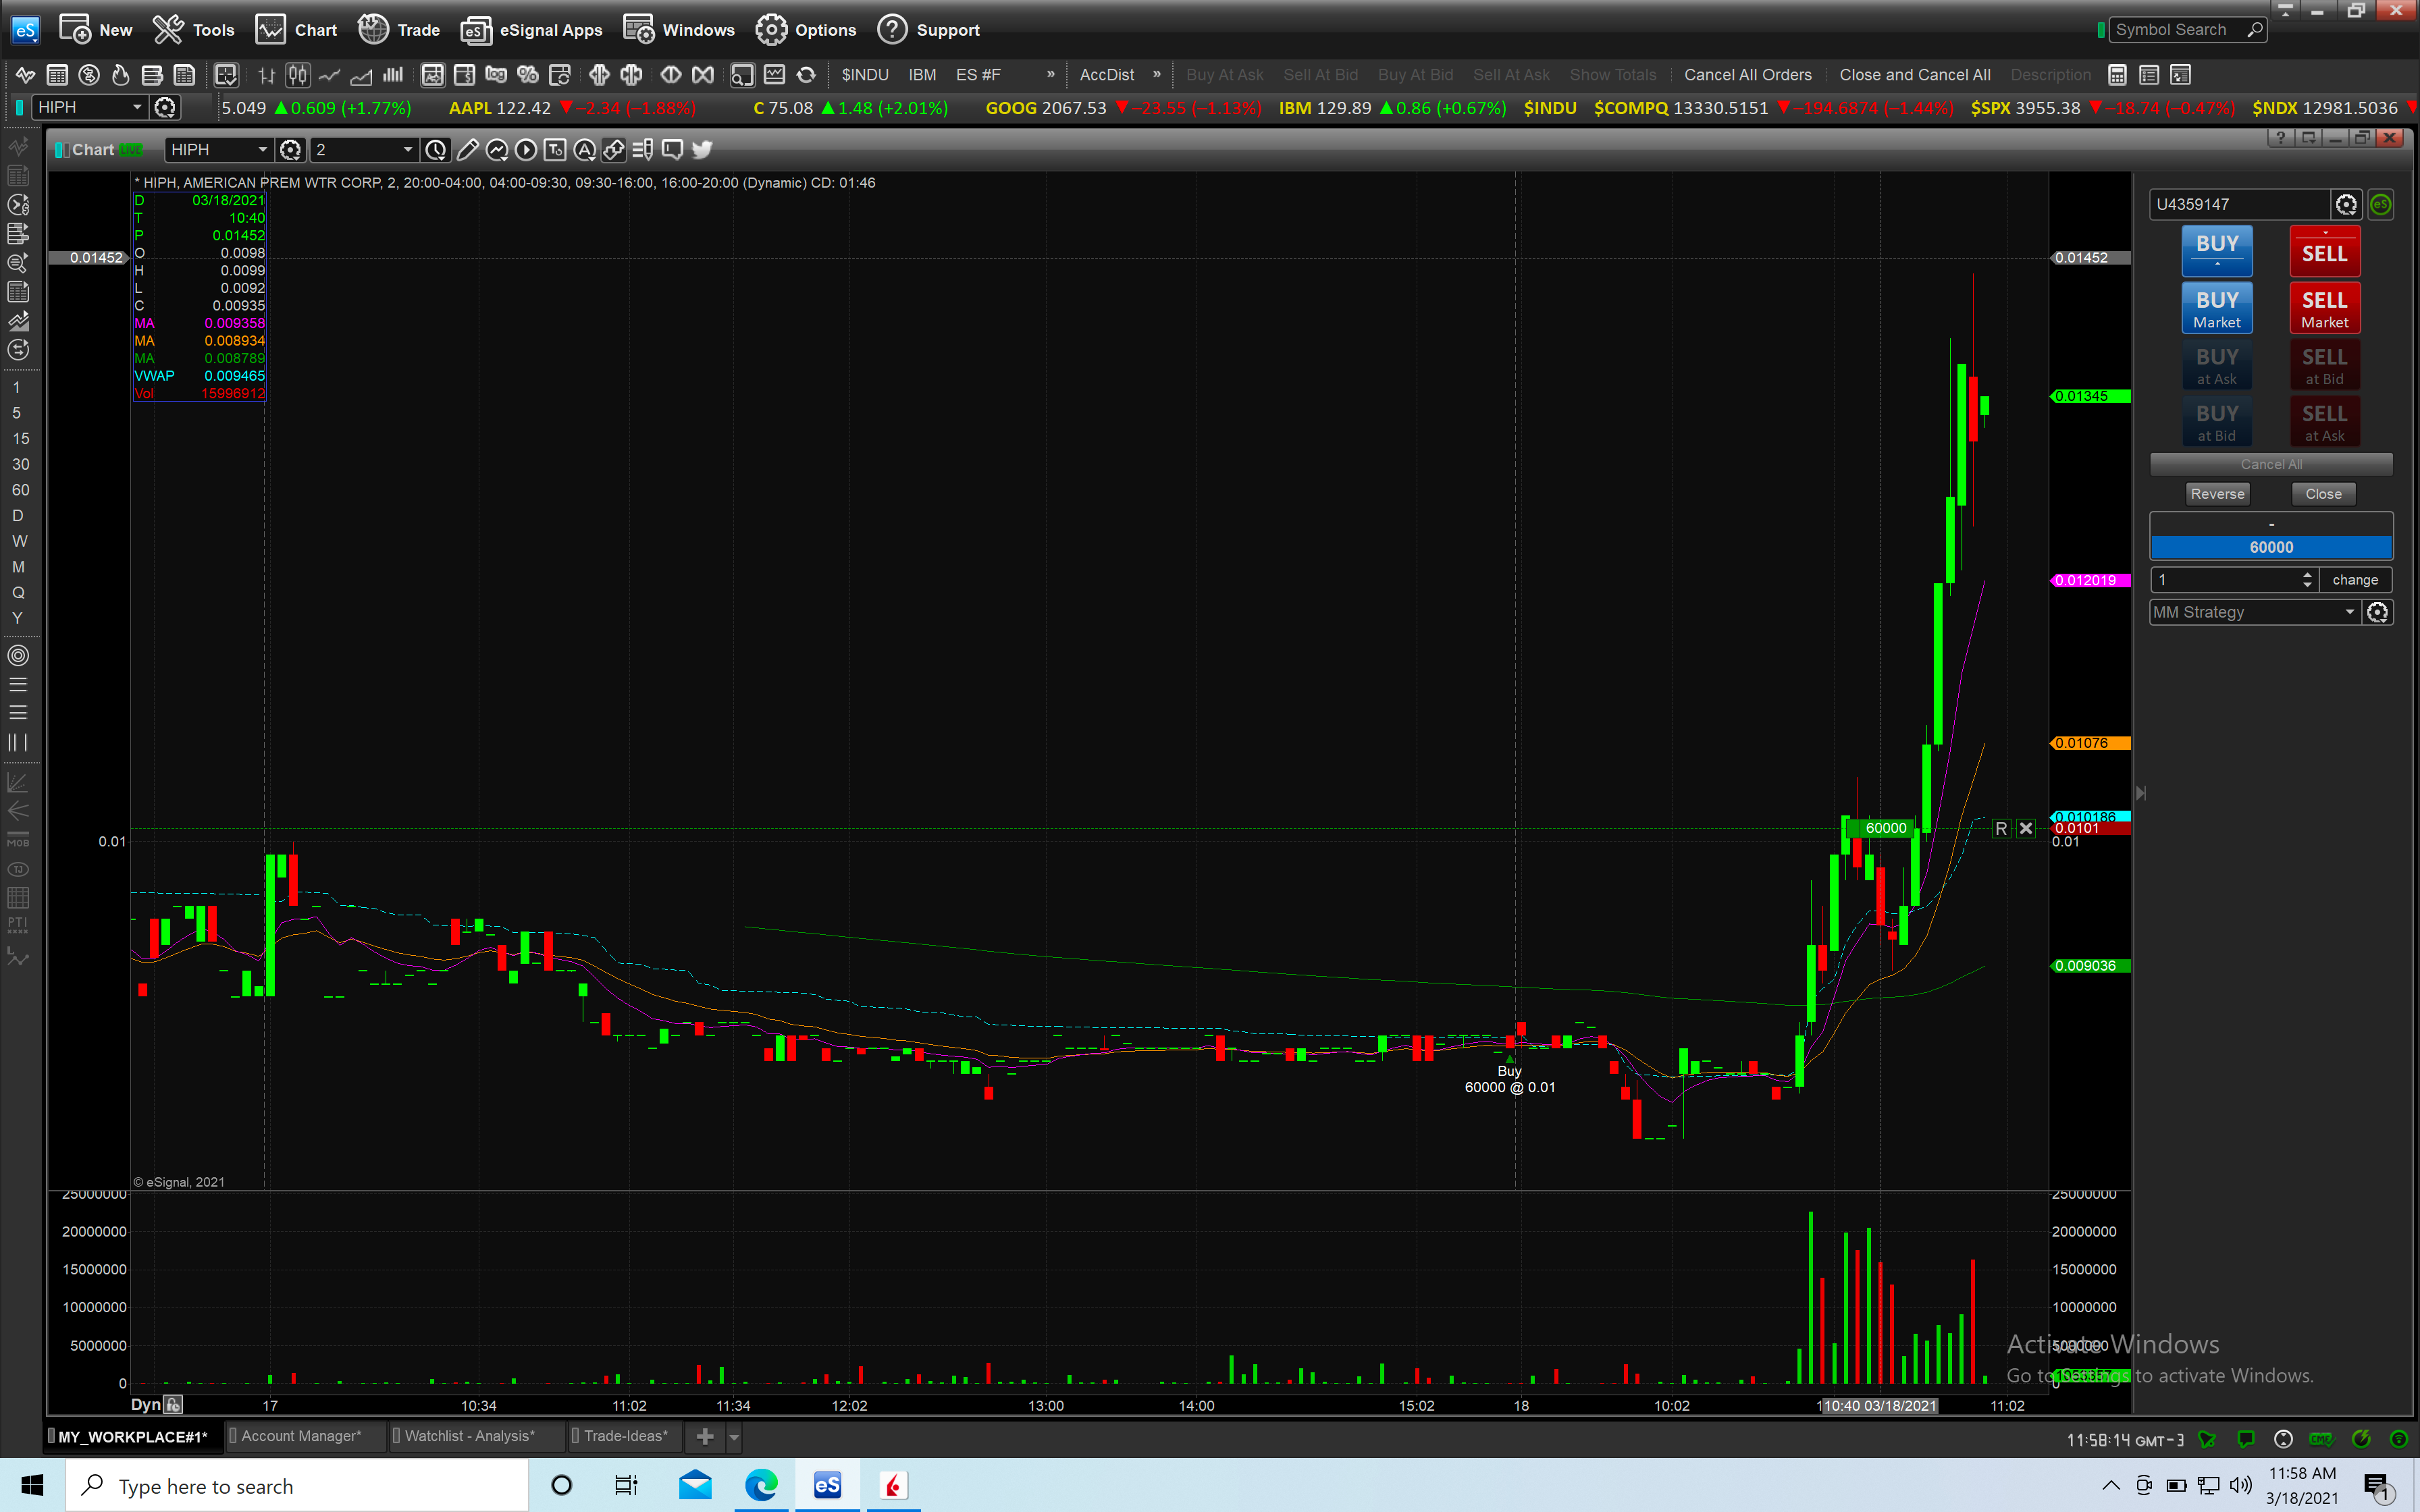The image size is (2420, 1512).
Task: Select the D daily interval shortcut
Action: coord(17,515)
